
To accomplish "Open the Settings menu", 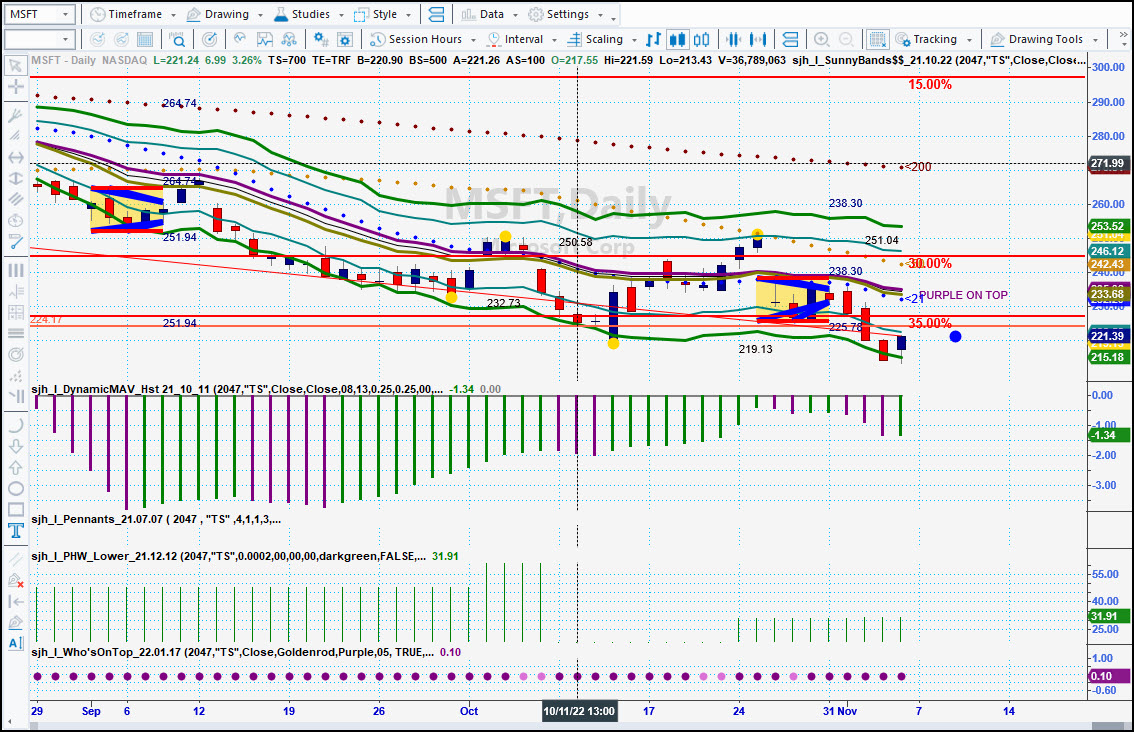I will [566, 14].
